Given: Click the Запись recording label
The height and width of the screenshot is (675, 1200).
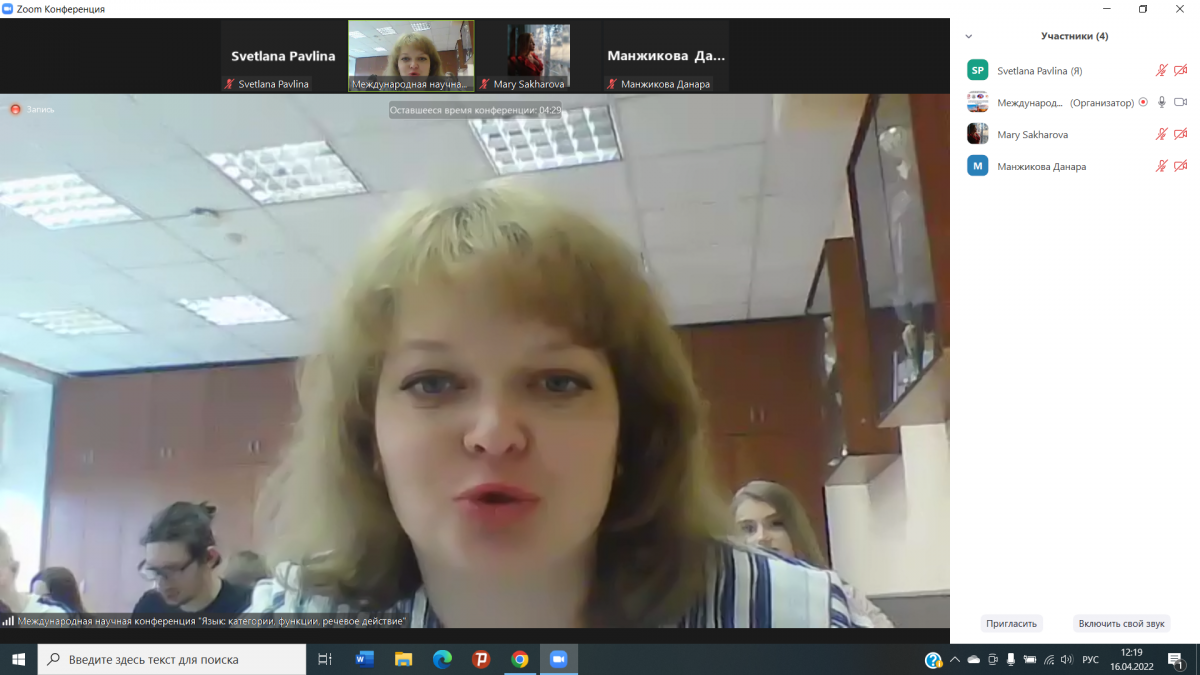Looking at the screenshot, I should tap(41, 109).
